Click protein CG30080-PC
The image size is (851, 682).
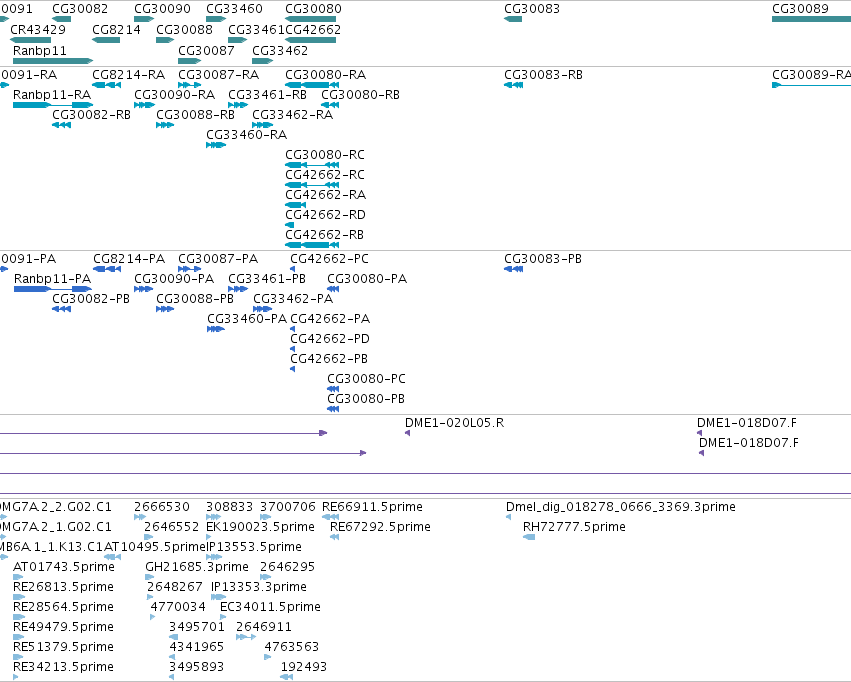coord(366,379)
